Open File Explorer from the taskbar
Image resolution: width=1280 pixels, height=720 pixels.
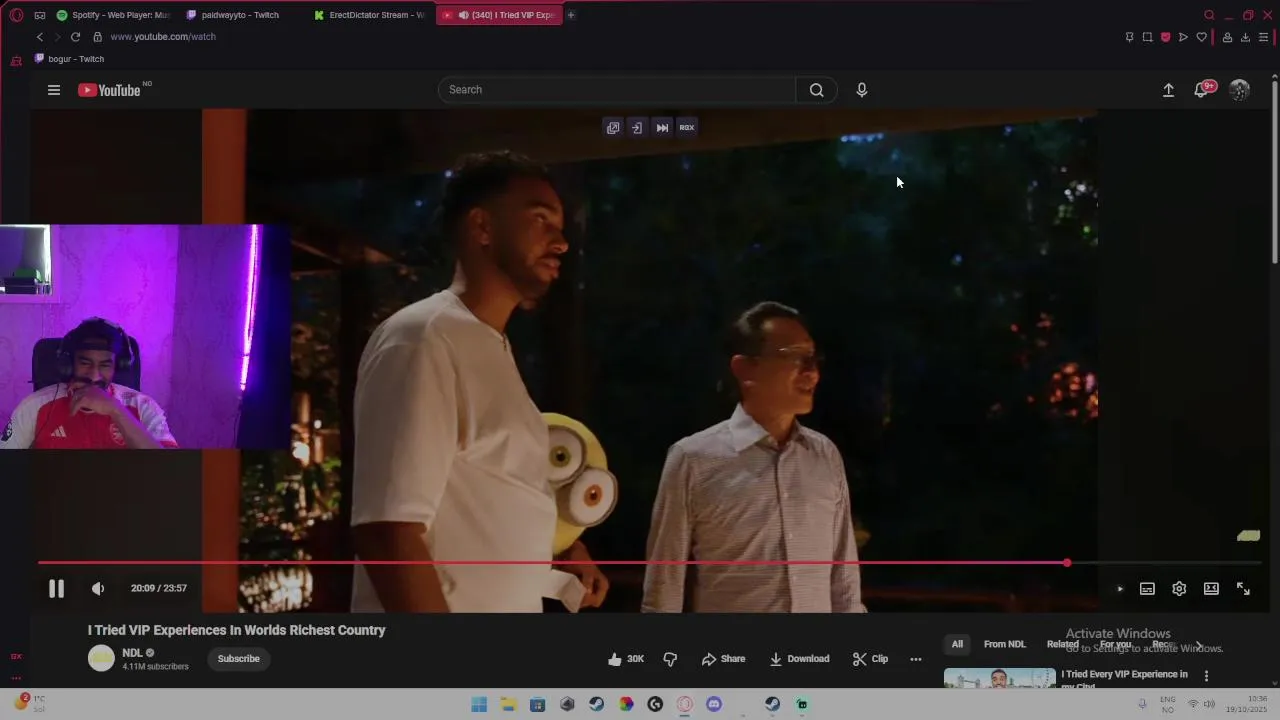508,704
